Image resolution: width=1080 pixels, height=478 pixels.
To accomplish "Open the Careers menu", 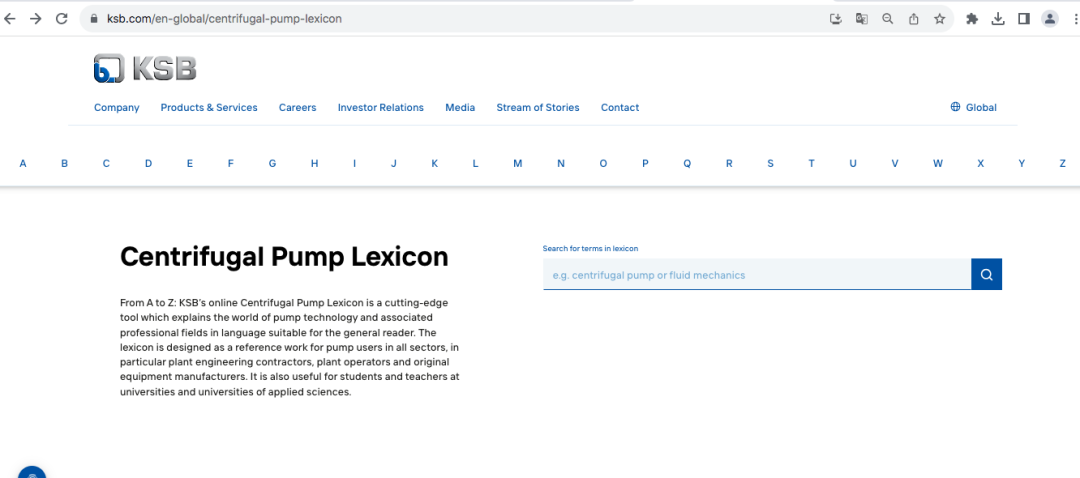I will tap(298, 107).
